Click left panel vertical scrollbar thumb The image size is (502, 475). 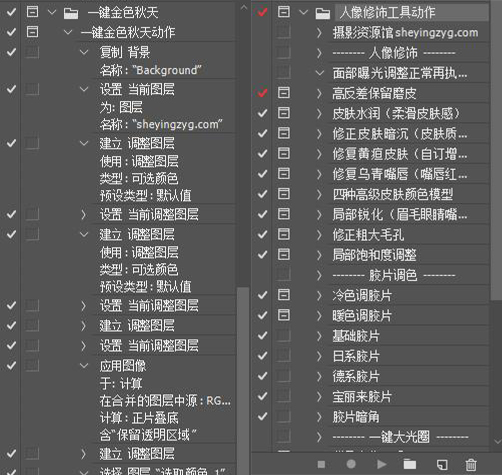click(244, 380)
